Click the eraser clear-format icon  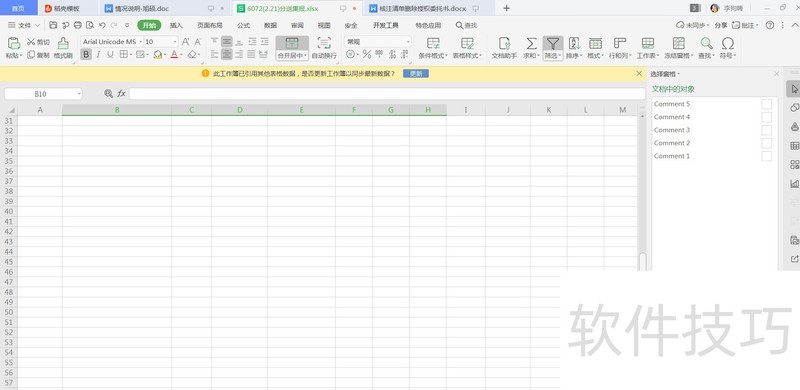click(192, 54)
